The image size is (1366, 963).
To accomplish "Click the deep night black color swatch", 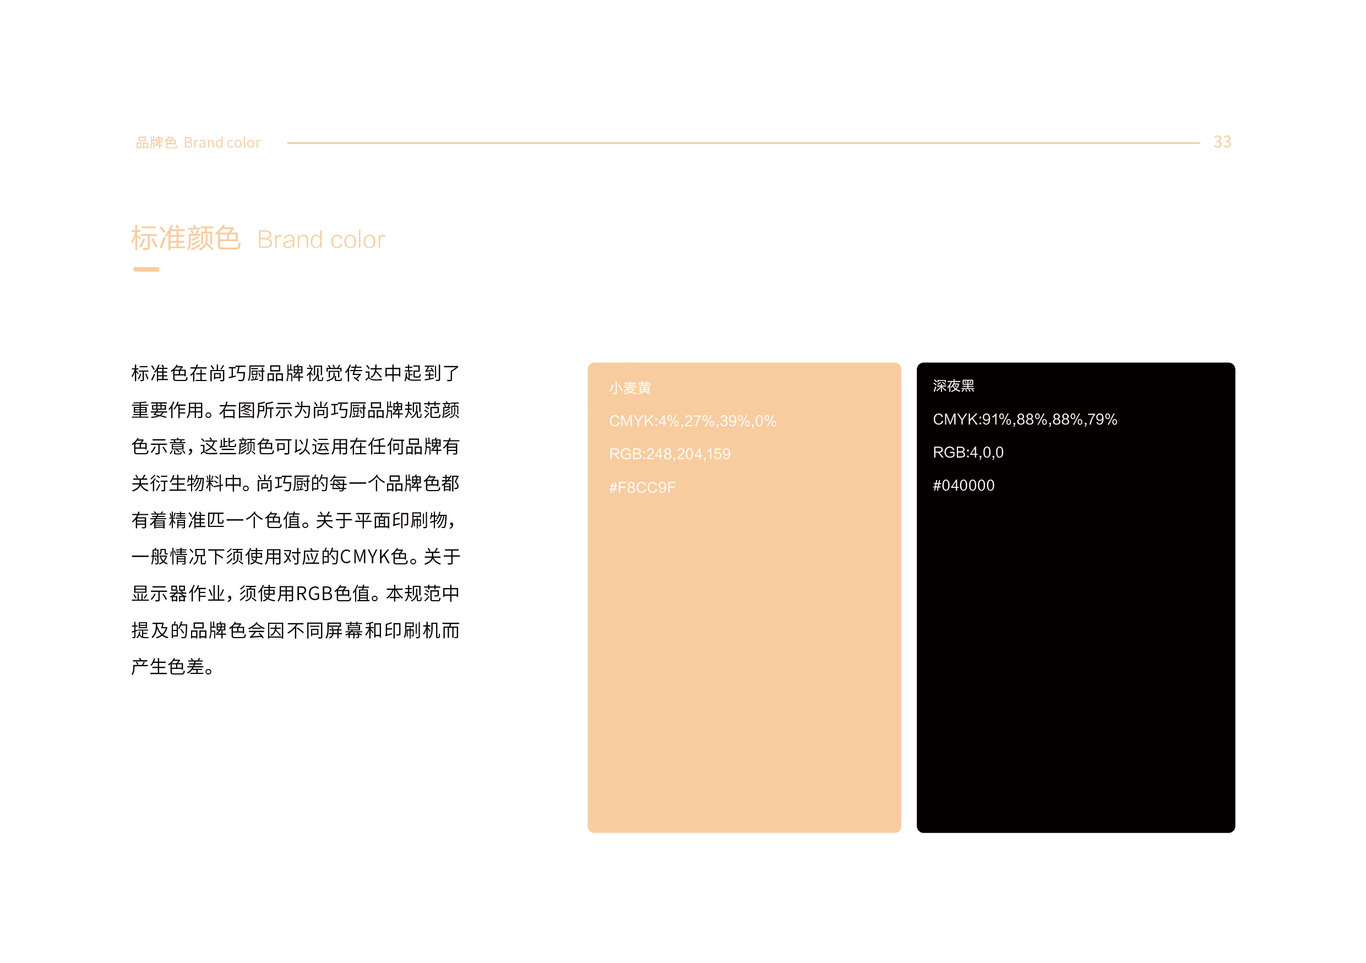I will [x=1076, y=597].
